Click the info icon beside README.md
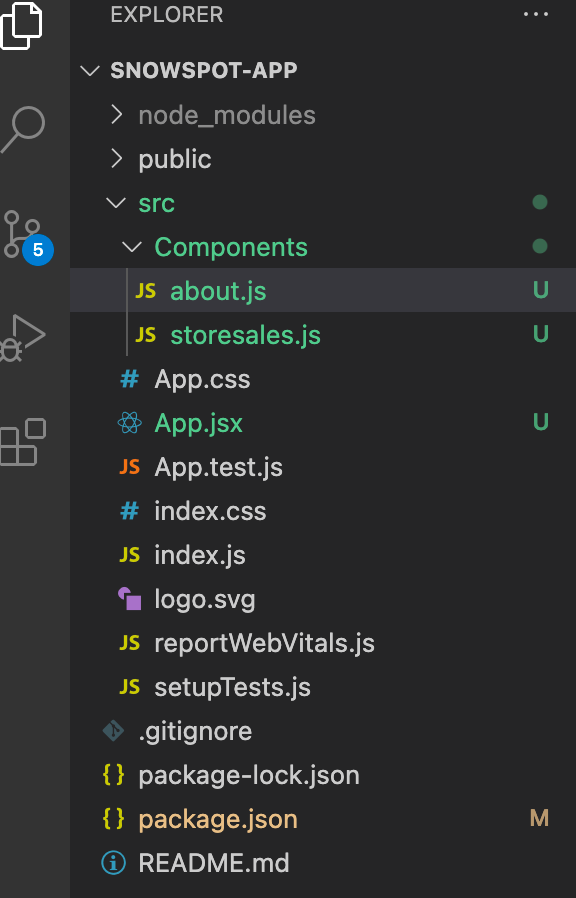Image resolution: width=576 pixels, height=898 pixels. 113,863
